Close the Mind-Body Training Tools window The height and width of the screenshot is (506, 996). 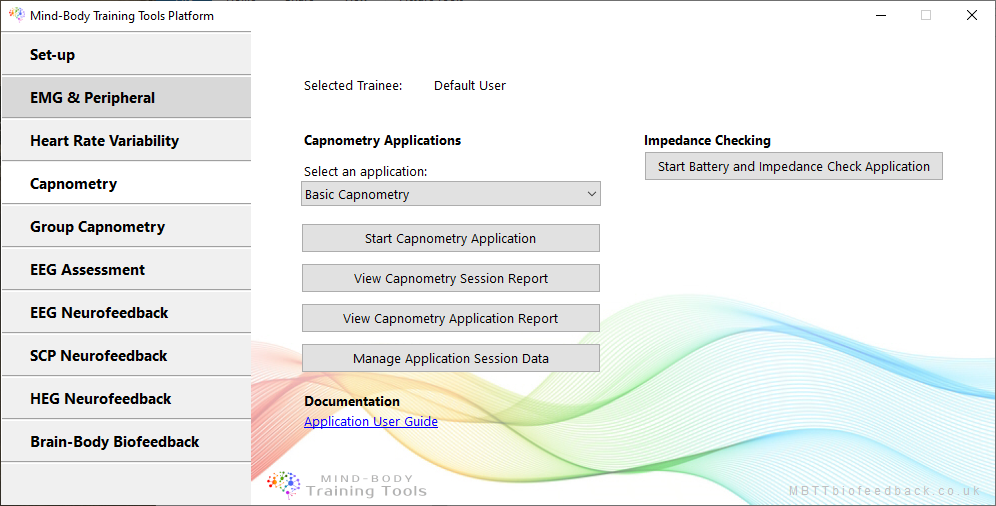point(972,15)
